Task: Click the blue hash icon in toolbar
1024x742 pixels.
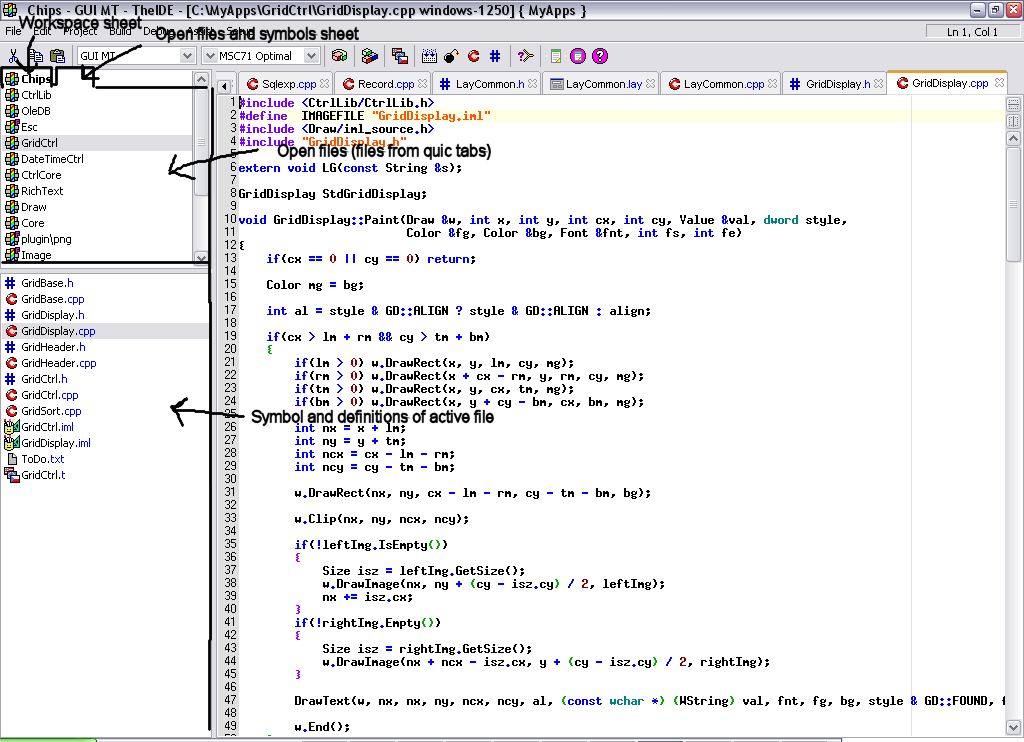Action: pos(494,56)
